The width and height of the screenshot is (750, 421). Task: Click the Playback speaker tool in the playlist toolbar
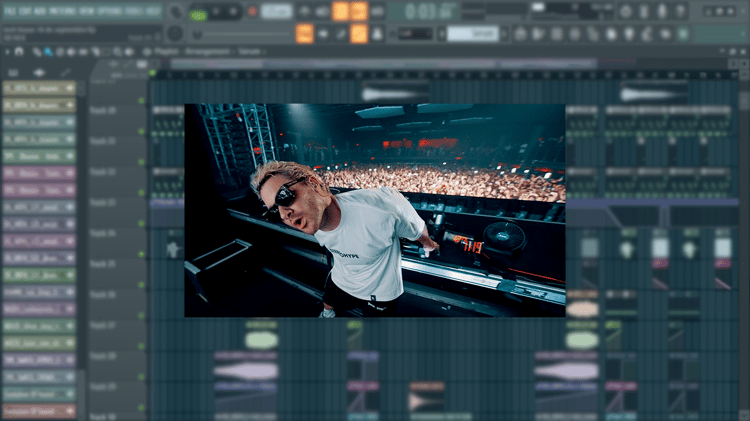(x=129, y=52)
